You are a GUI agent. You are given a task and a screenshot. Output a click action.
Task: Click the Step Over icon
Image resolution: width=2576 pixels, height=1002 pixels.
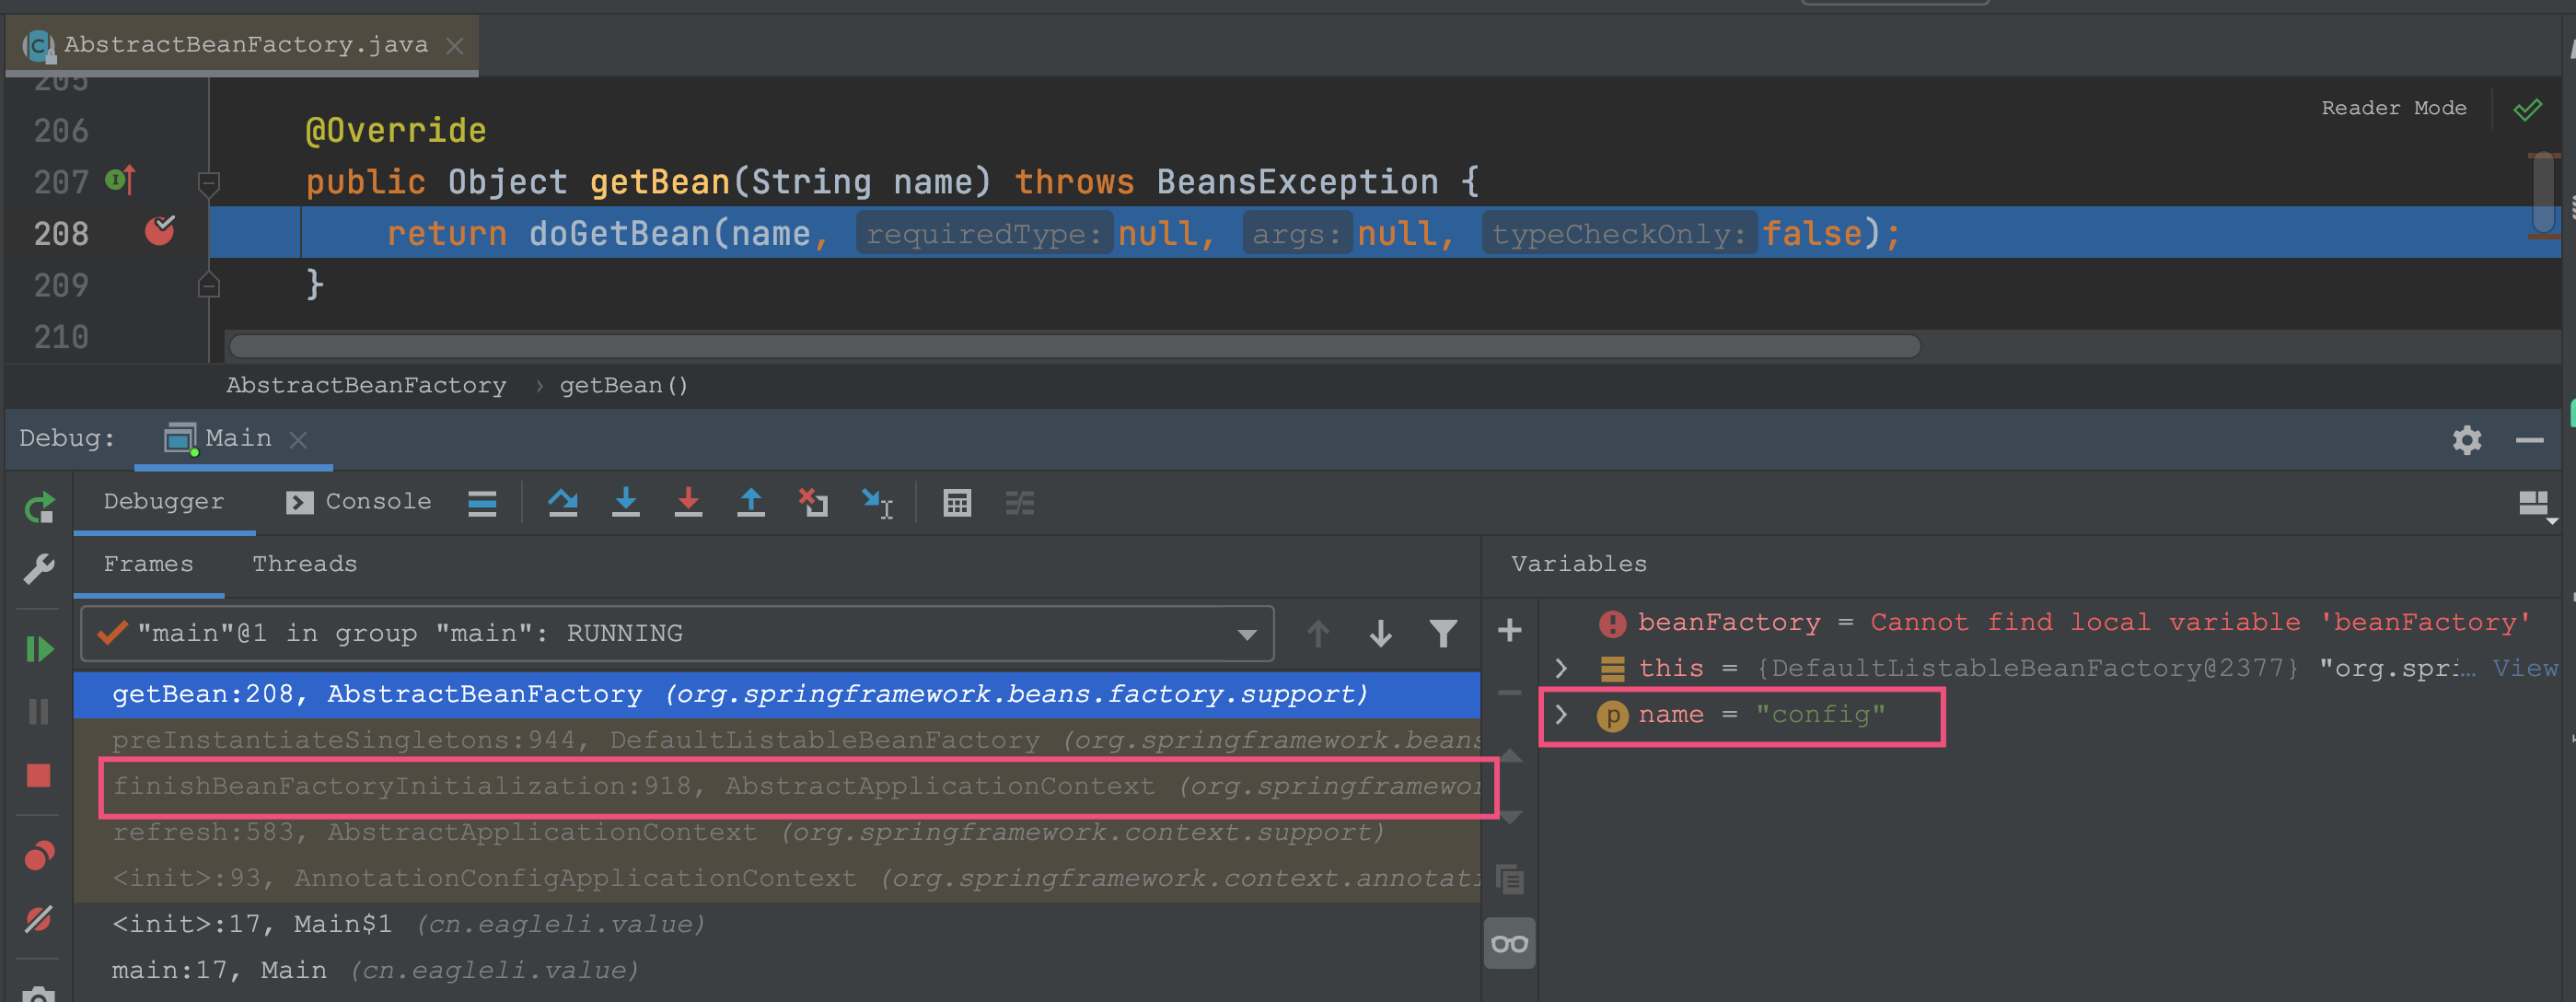pyautogui.click(x=563, y=503)
